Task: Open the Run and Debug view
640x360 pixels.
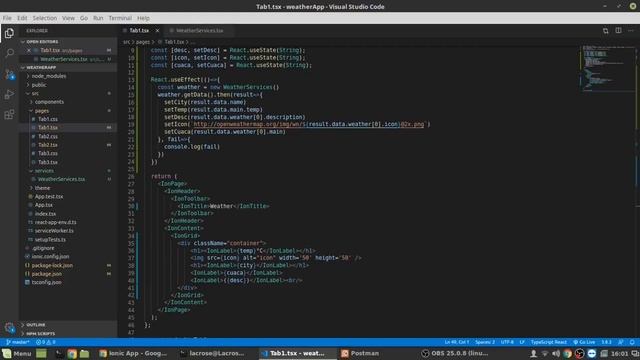Action: point(9,94)
